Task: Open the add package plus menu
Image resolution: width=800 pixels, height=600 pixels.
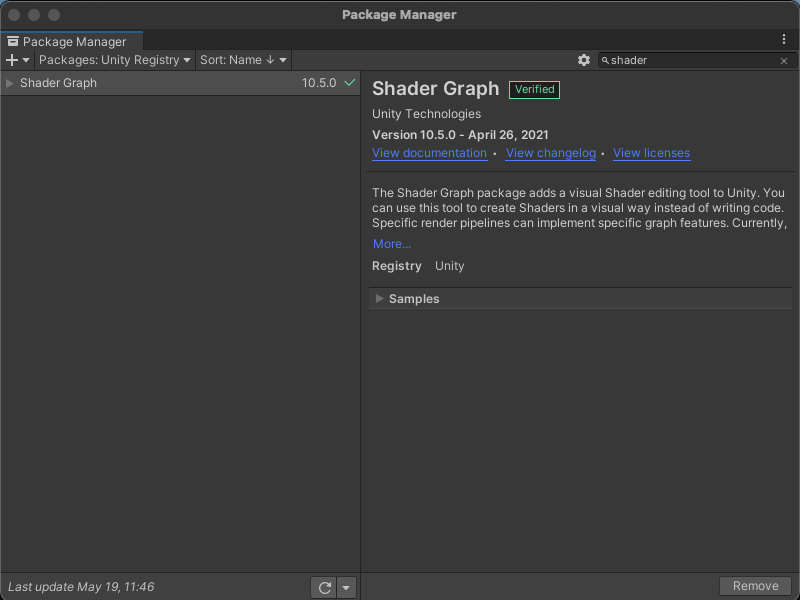Action: 17,60
